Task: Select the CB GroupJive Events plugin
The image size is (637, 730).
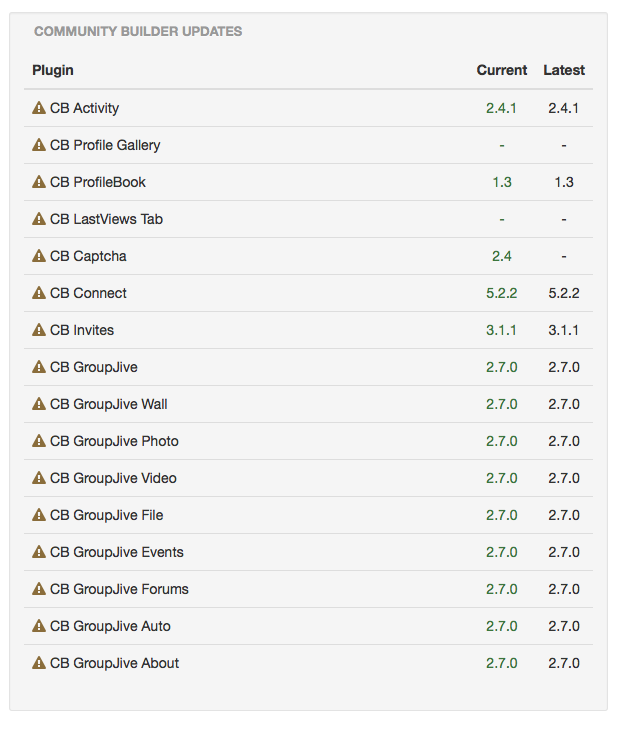Action: (x=116, y=552)
